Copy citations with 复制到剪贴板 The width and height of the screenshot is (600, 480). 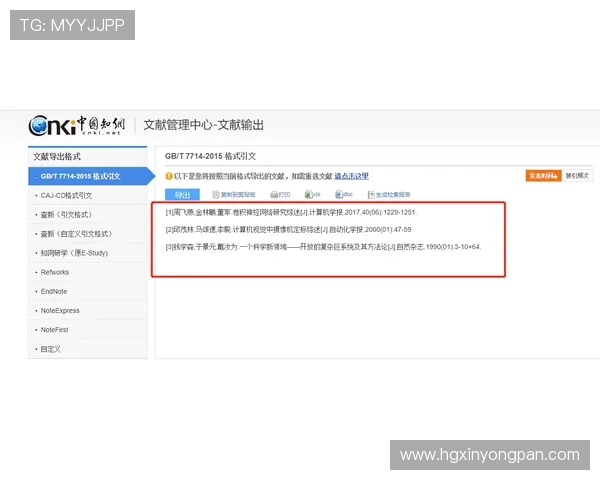pos(234,195)
